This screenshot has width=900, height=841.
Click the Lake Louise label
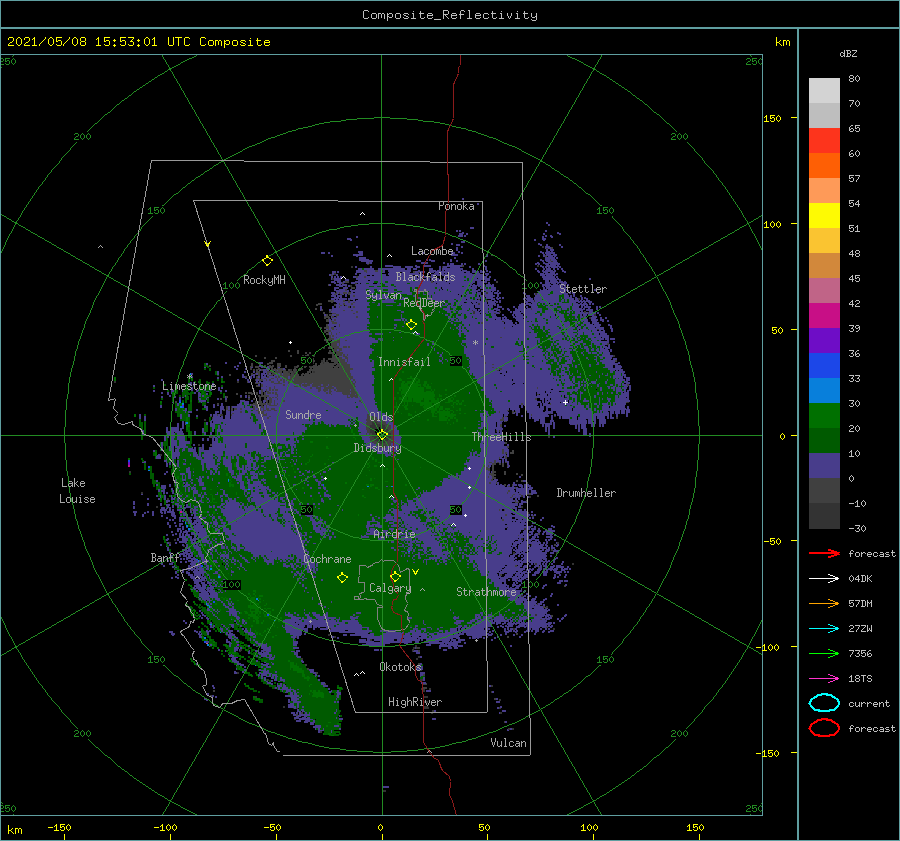pyautogui.click(x=77, y=491)
